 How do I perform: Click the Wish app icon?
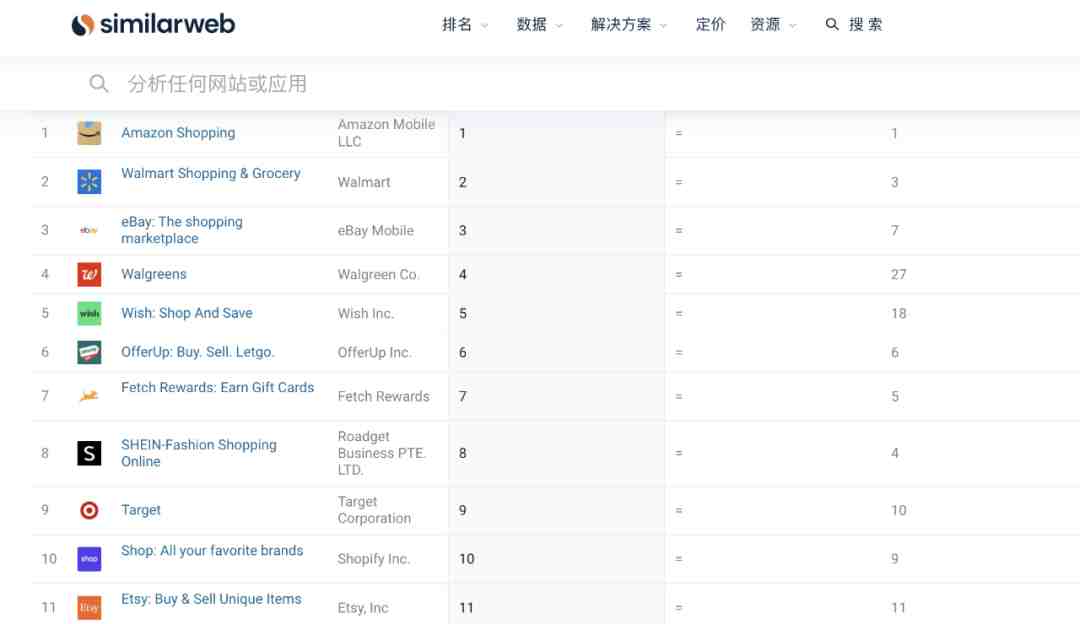click(x=89, y=313)
